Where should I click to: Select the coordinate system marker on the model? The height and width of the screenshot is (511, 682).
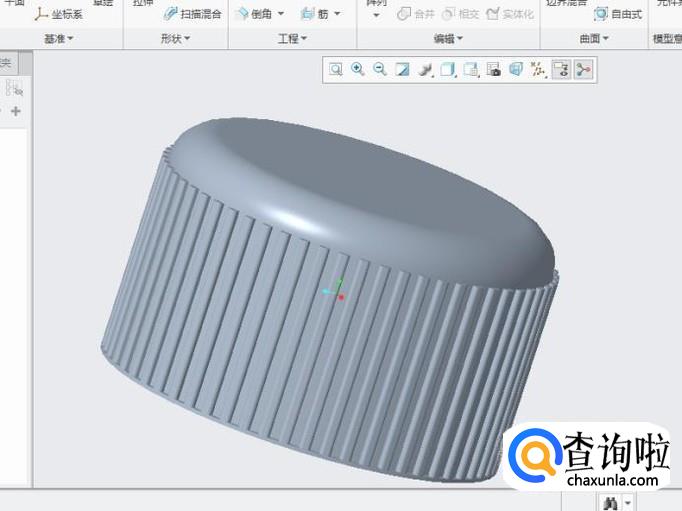(334, 289)
